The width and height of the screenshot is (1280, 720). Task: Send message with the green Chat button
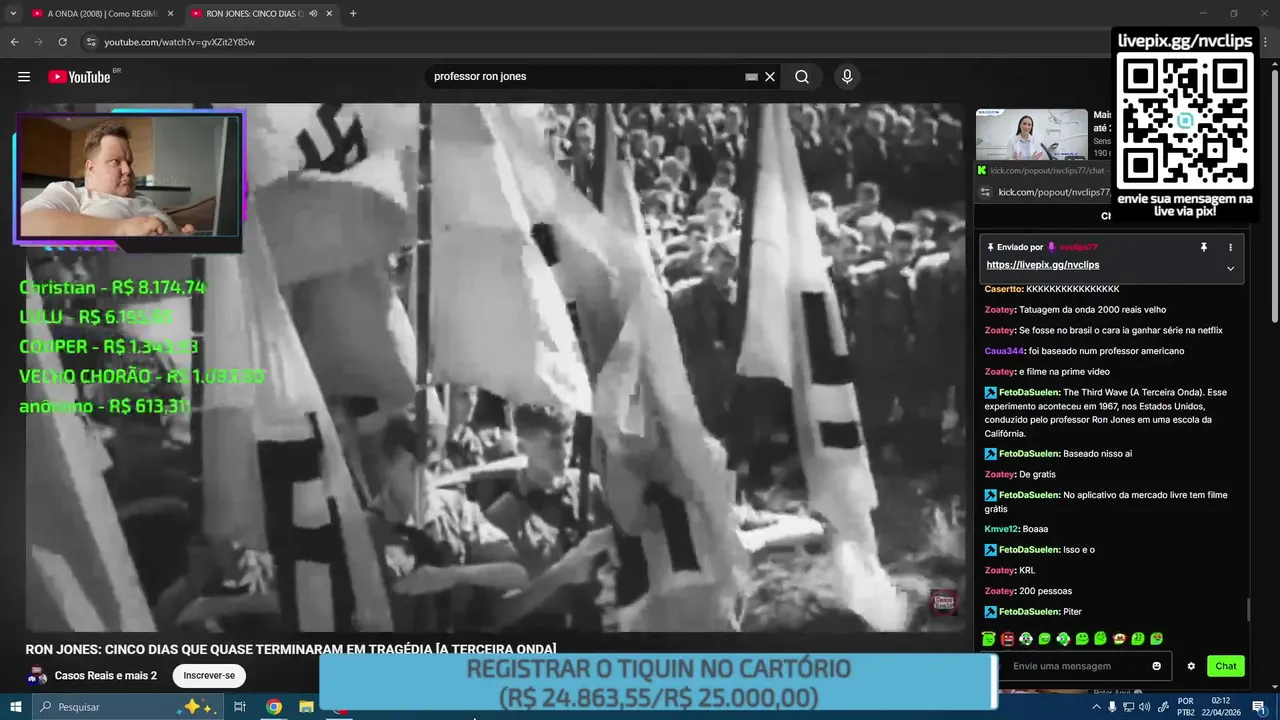click(1226, 666)
